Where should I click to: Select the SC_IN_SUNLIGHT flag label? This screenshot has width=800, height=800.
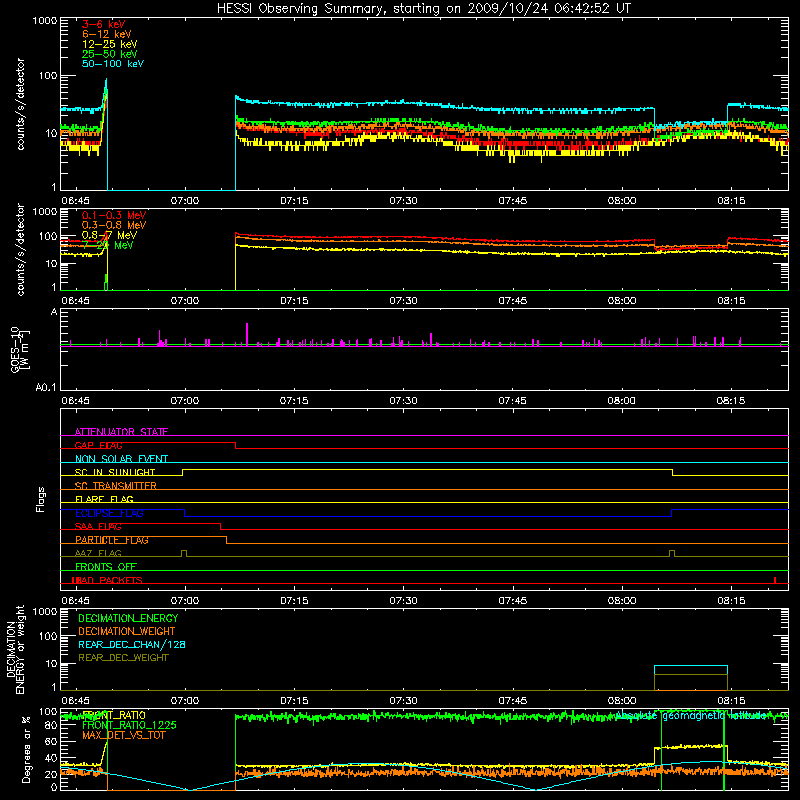click(x=114, y=472)
